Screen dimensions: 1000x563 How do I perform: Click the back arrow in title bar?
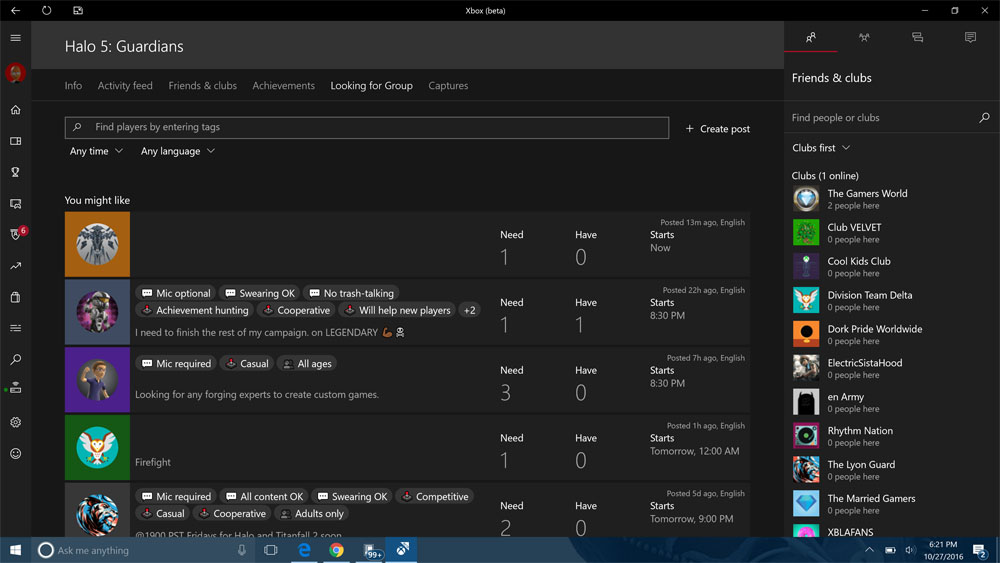[15, 10]
